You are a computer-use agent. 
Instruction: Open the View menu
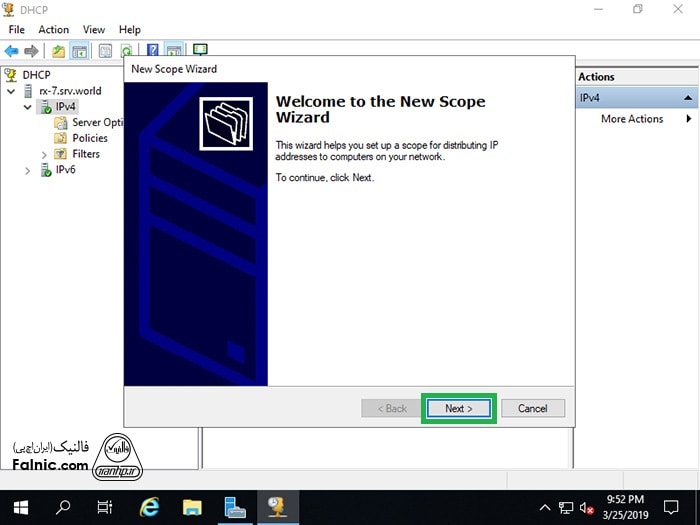[x=94, y=30]
